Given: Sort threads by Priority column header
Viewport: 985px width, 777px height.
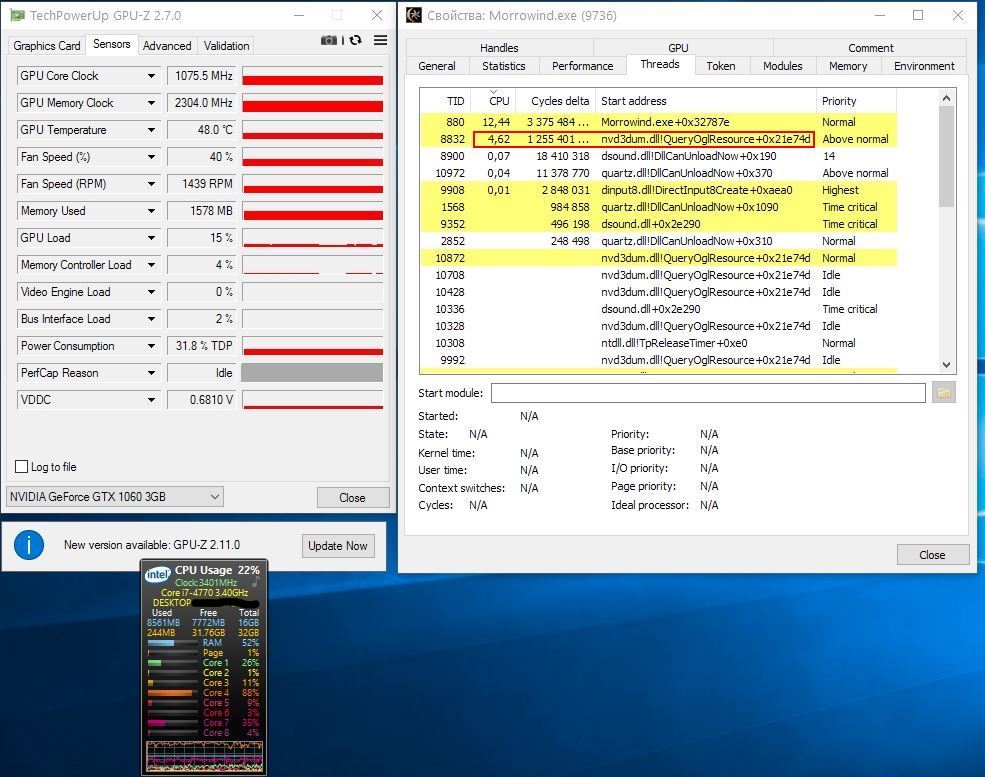Looking at the screenshot, I should pyautogui.click(x=857, y=101).
